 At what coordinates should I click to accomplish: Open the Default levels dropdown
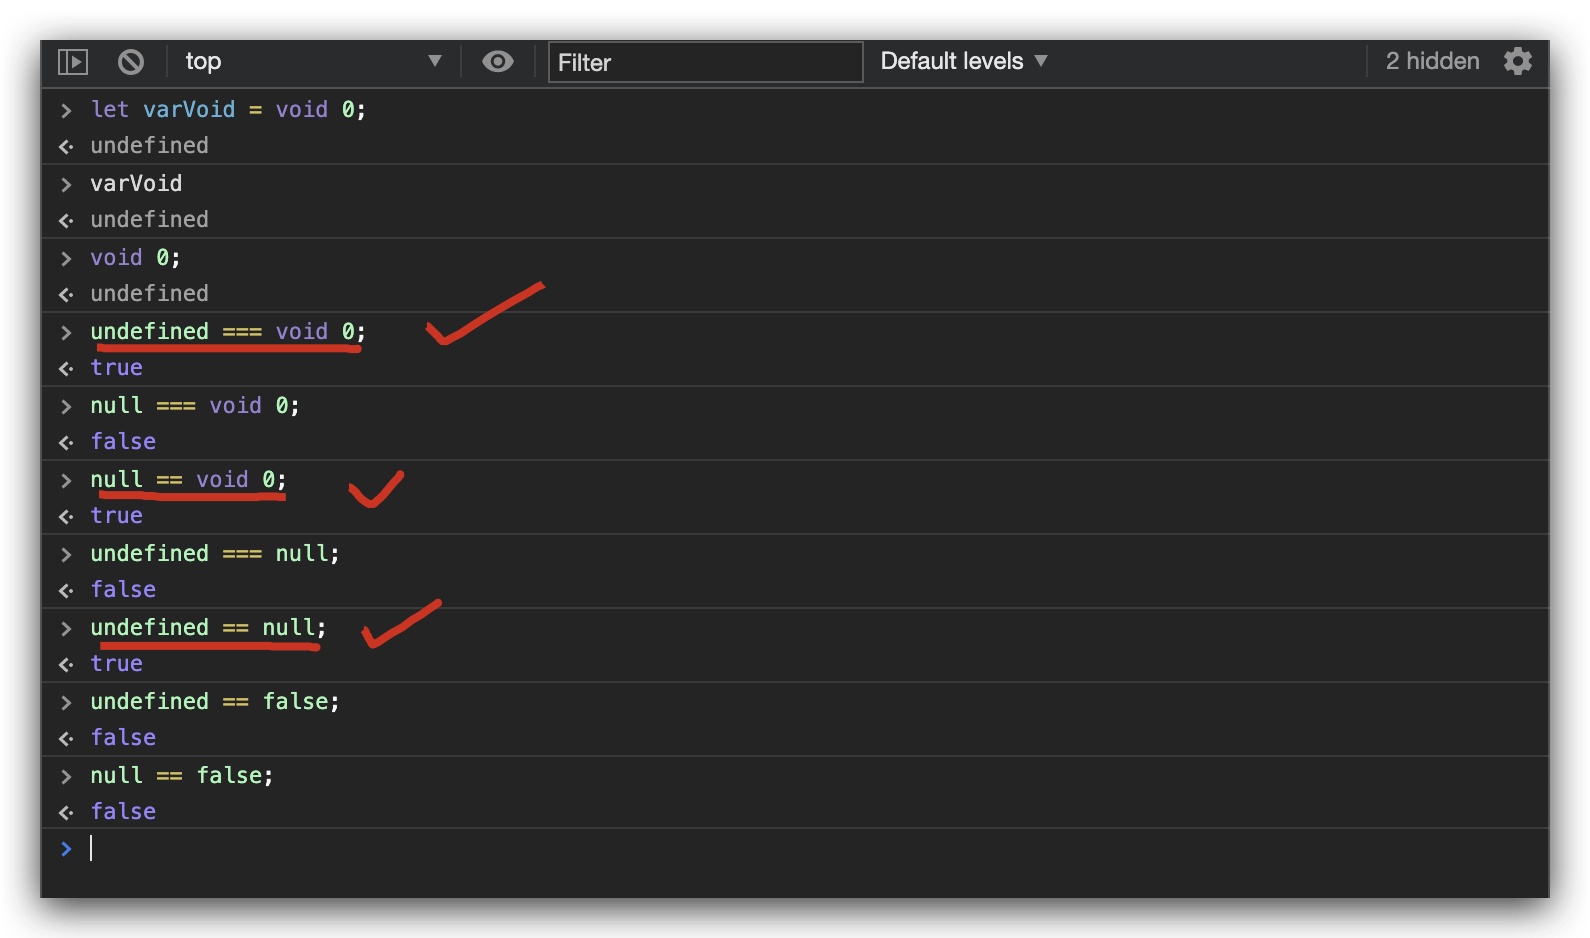click(964, 61)
